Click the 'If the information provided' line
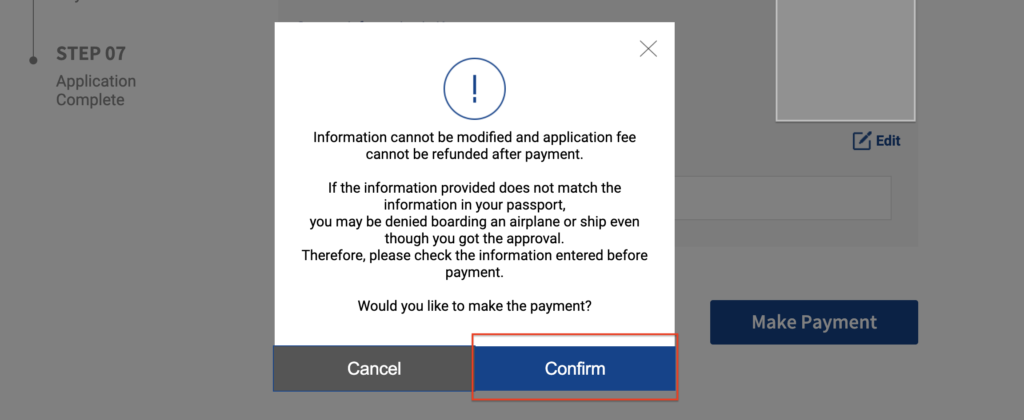Screen dimensions: 1024x420 474,187
